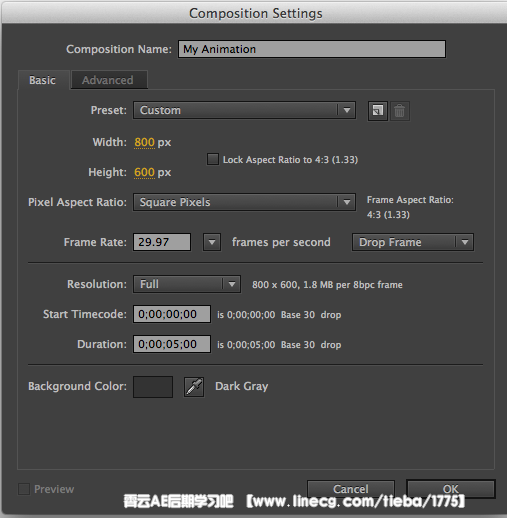Click the Start Timecode field
Viewport: 507px width, 518px height.
pos(172,314)
